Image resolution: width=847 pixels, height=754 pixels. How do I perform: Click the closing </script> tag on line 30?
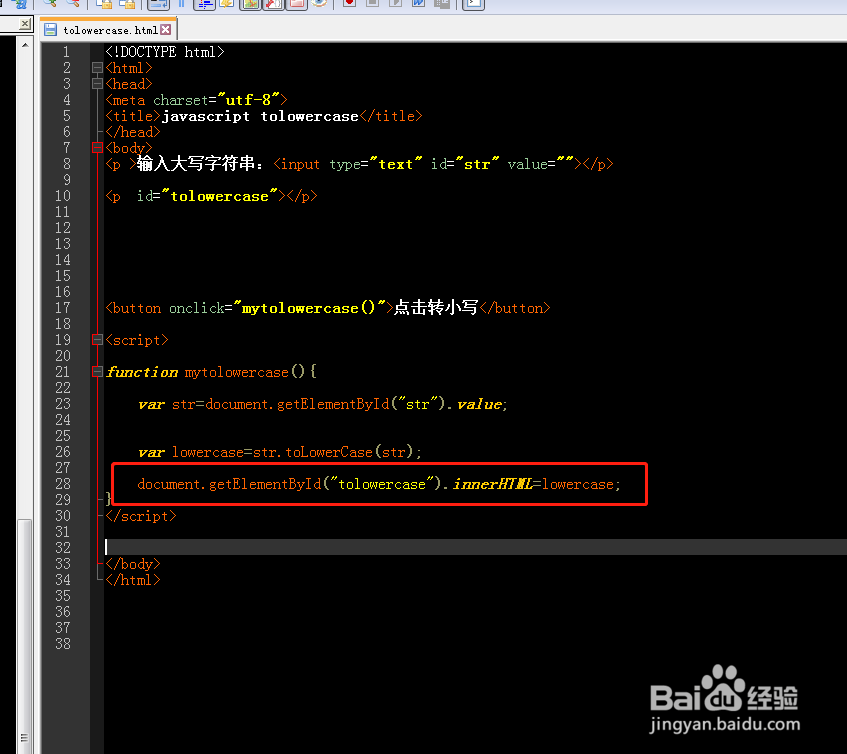(x=140, y=516)
